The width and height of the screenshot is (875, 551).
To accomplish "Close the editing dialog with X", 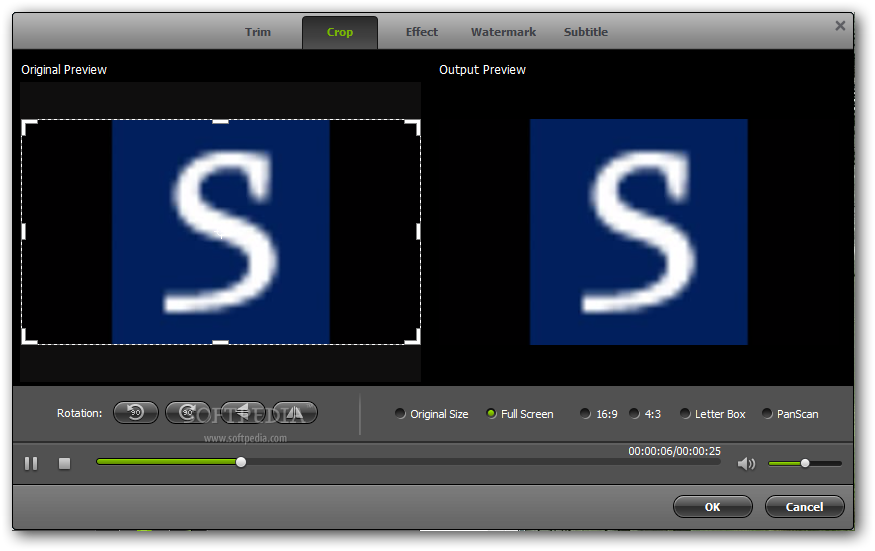I will coord(840,26).
